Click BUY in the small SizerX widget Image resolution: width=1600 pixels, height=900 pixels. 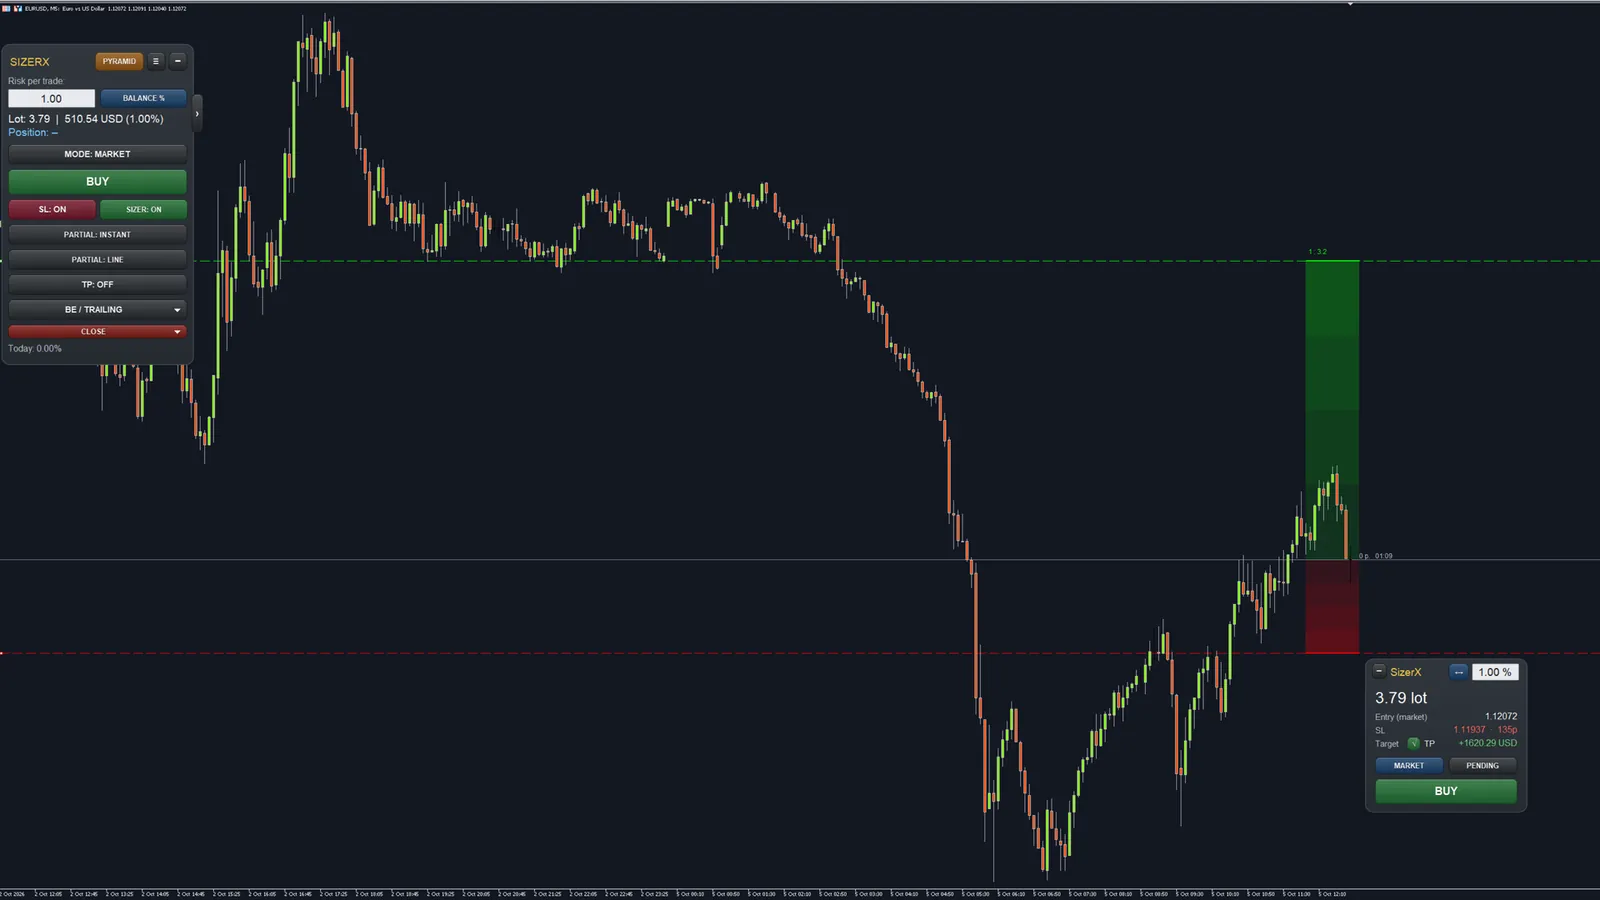pyautogui.click(x=1446, y=791)
